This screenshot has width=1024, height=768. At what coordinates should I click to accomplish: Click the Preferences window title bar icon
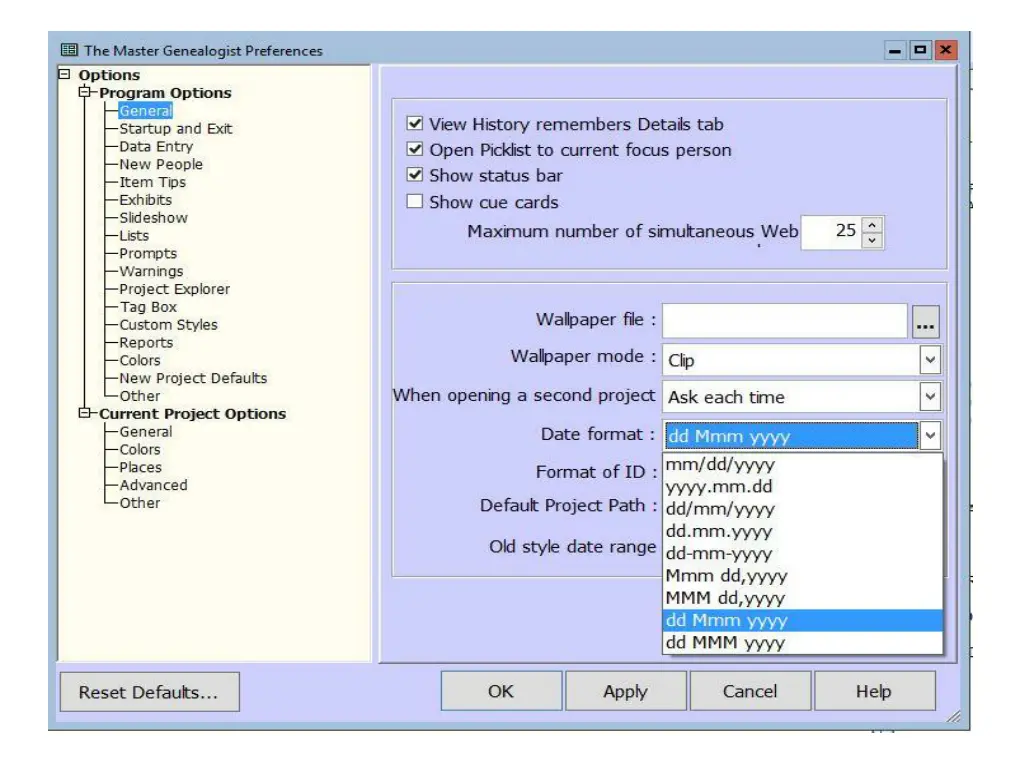click(69, 50)
